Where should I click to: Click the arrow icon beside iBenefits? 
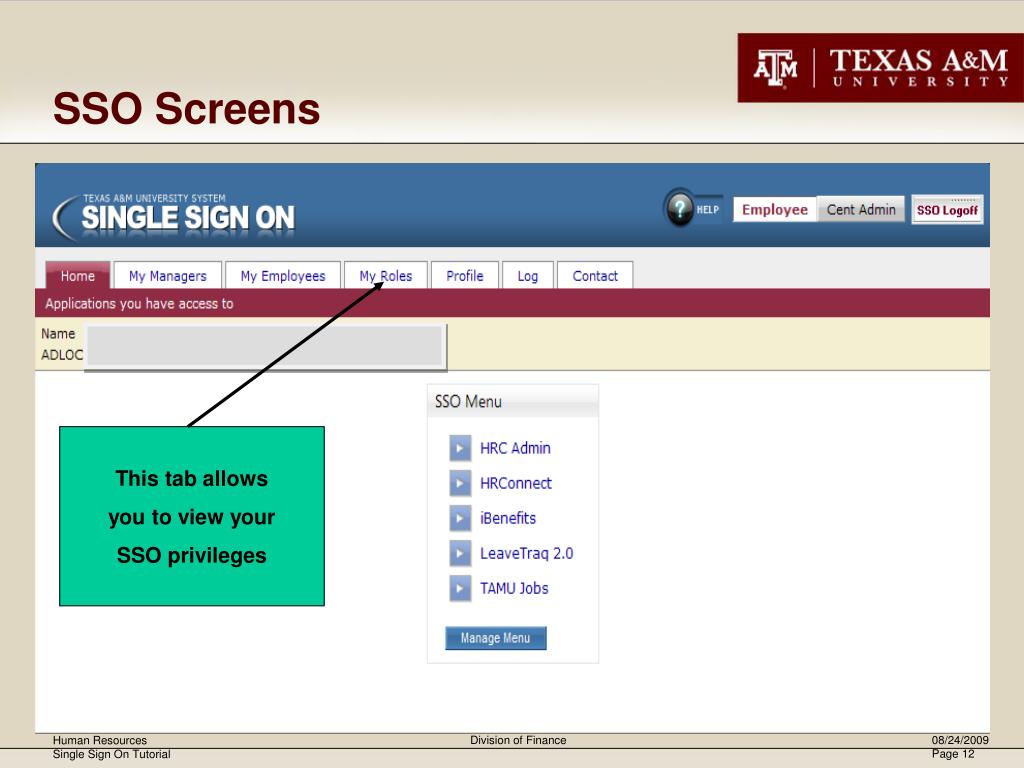coord(460,519)
